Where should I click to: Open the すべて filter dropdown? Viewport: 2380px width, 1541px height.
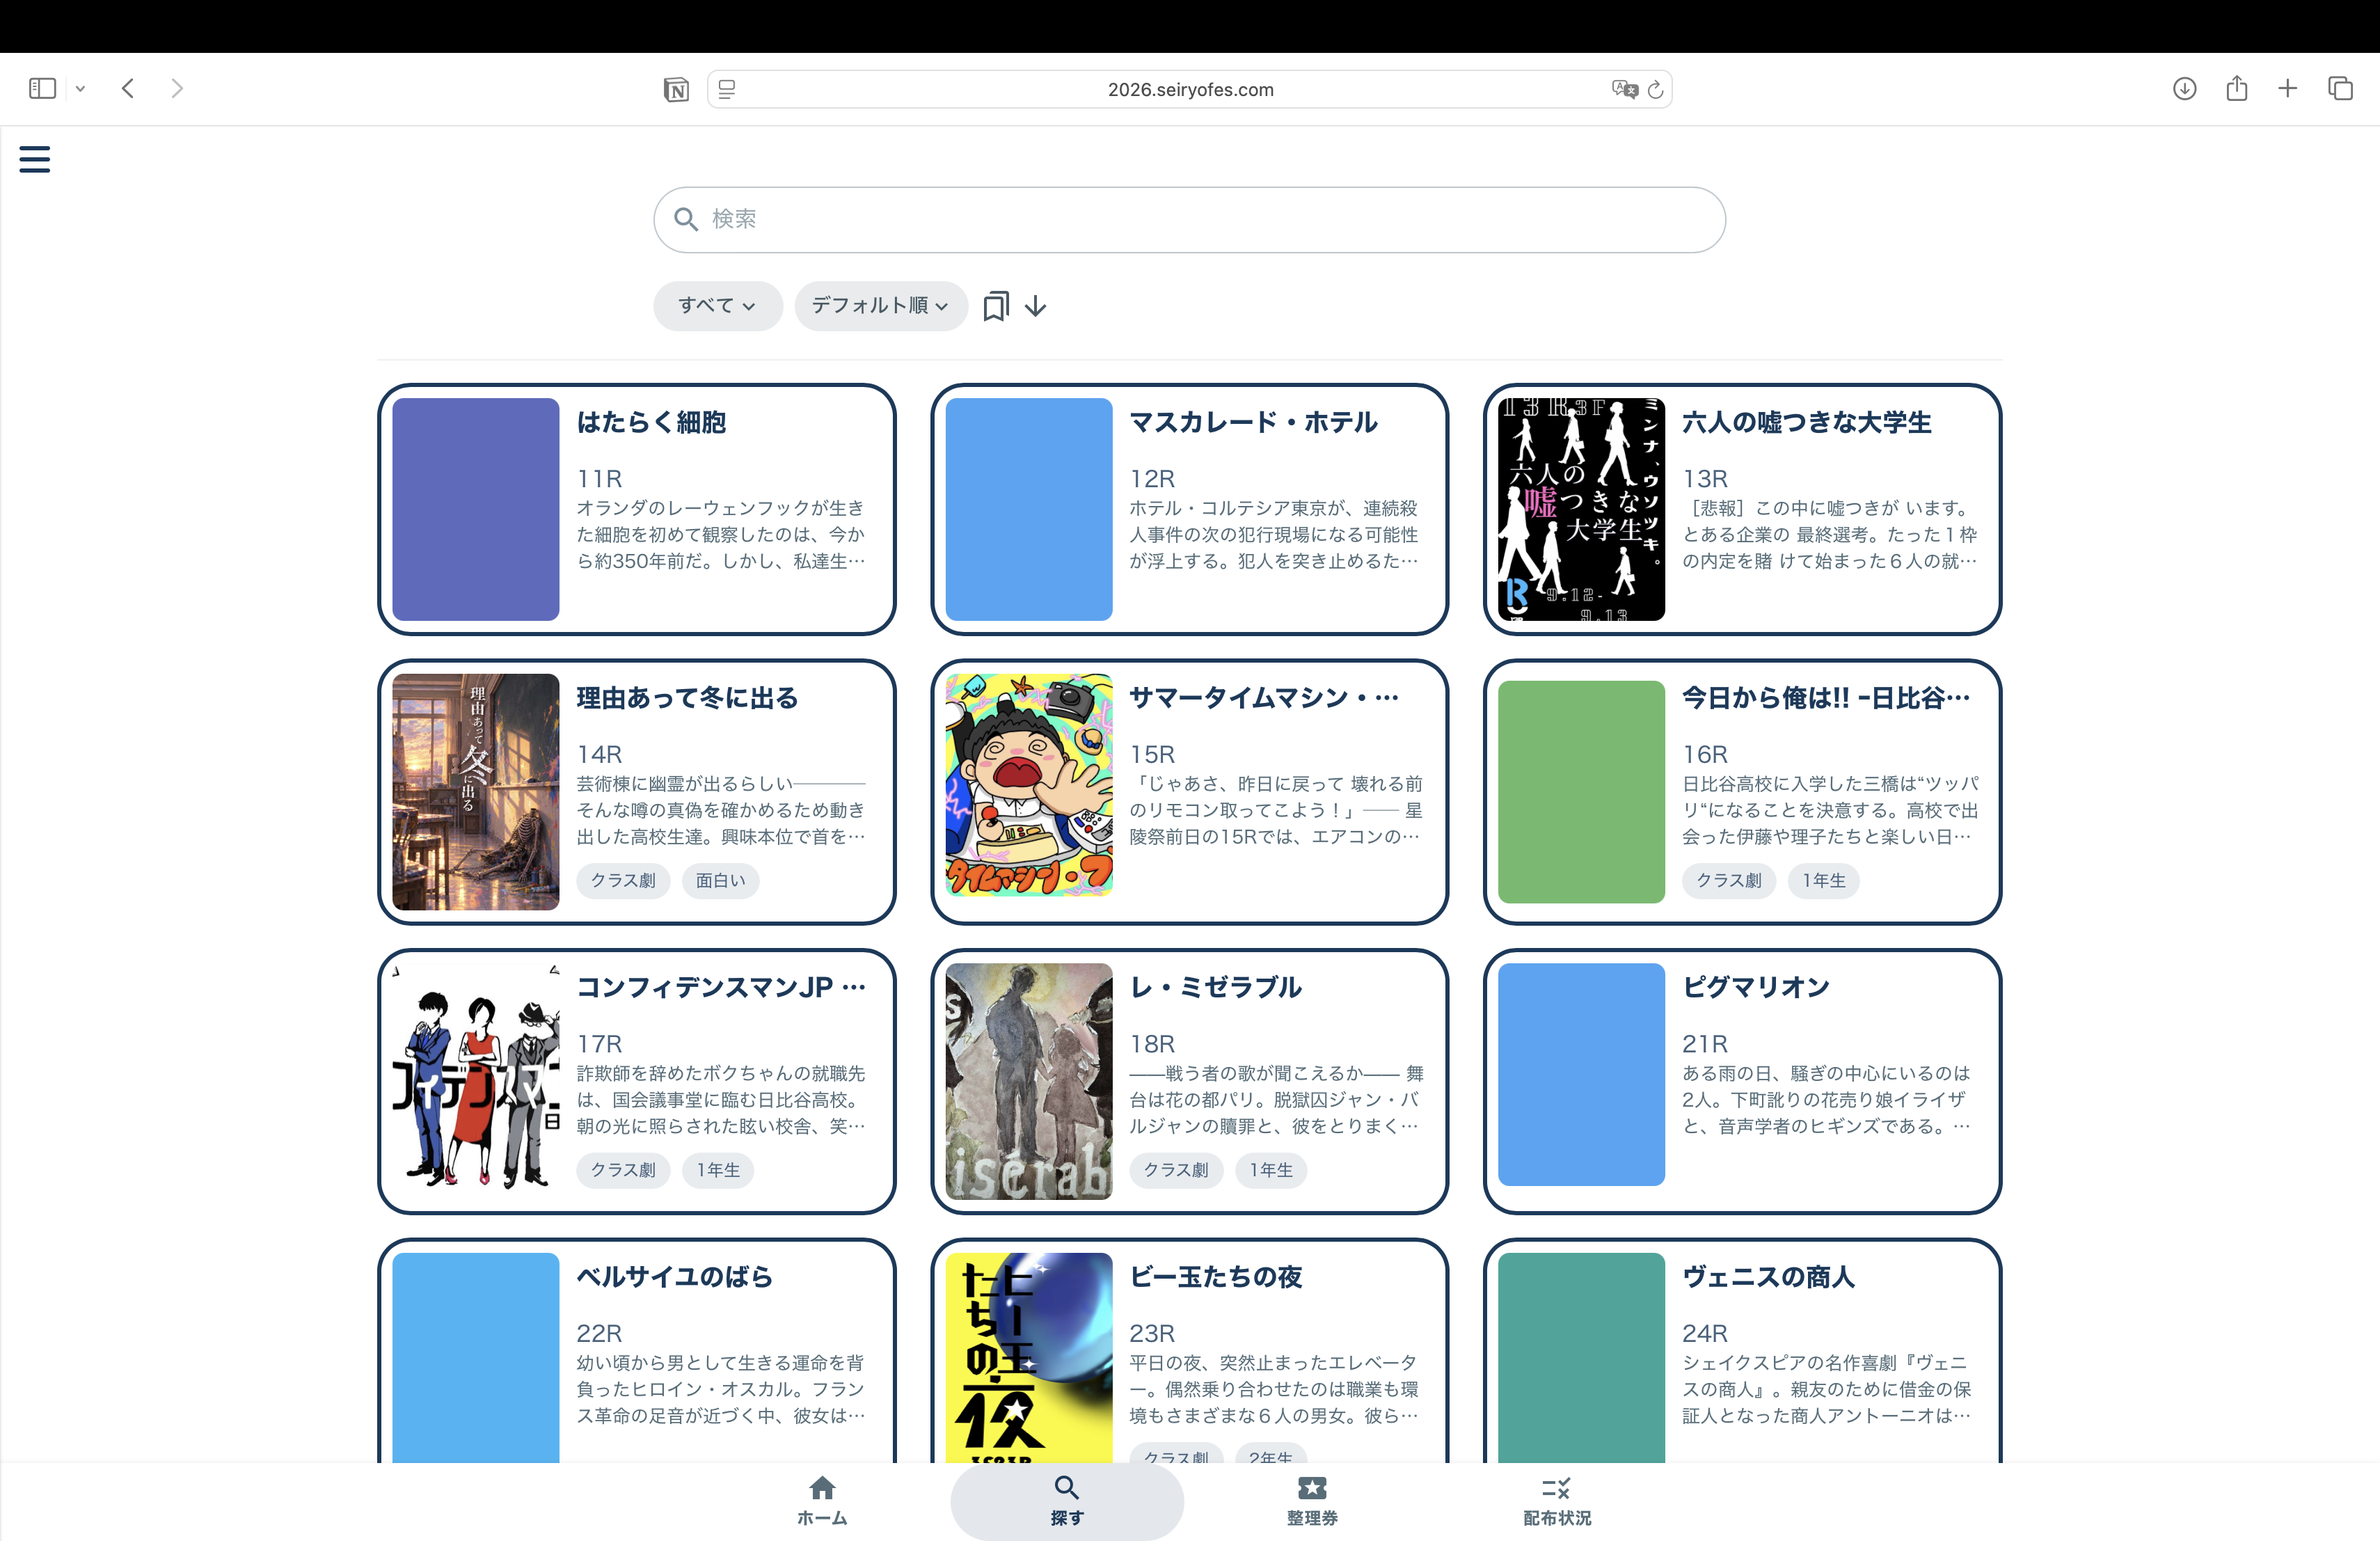[x=717, y=306]
